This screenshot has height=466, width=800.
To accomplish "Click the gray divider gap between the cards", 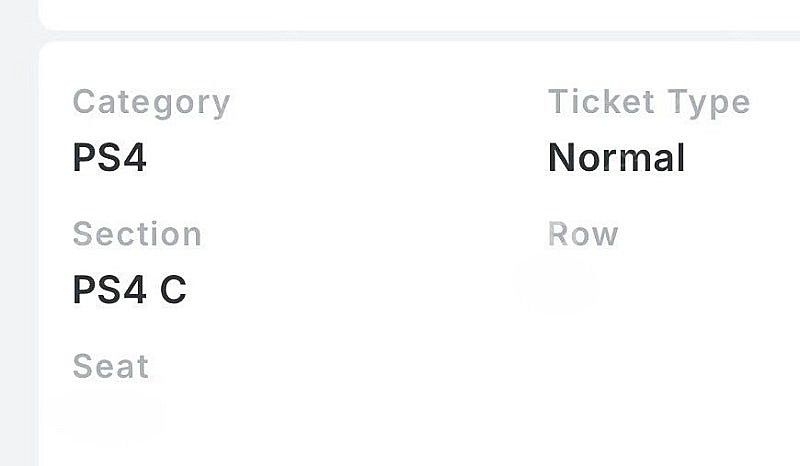I will [418, 36].
